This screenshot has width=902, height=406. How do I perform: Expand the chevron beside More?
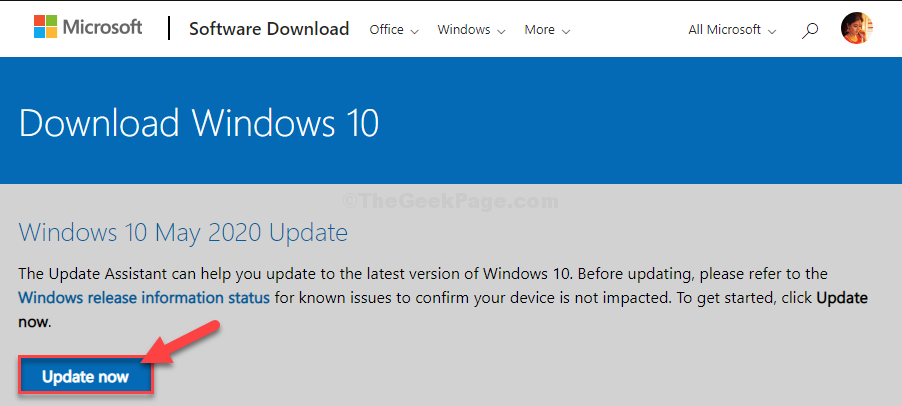tap(565, 31)
